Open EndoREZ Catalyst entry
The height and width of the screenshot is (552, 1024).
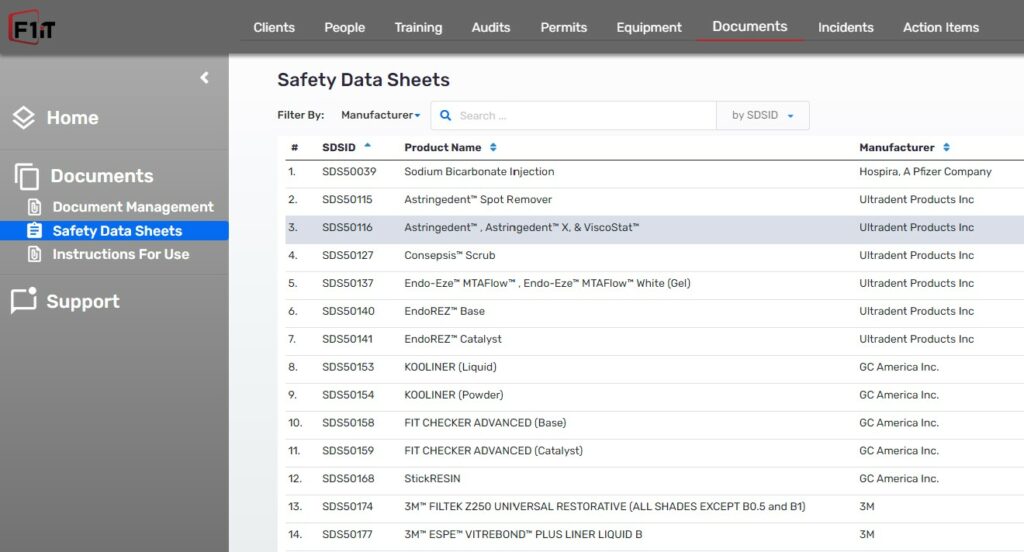[x=453, y=339]
